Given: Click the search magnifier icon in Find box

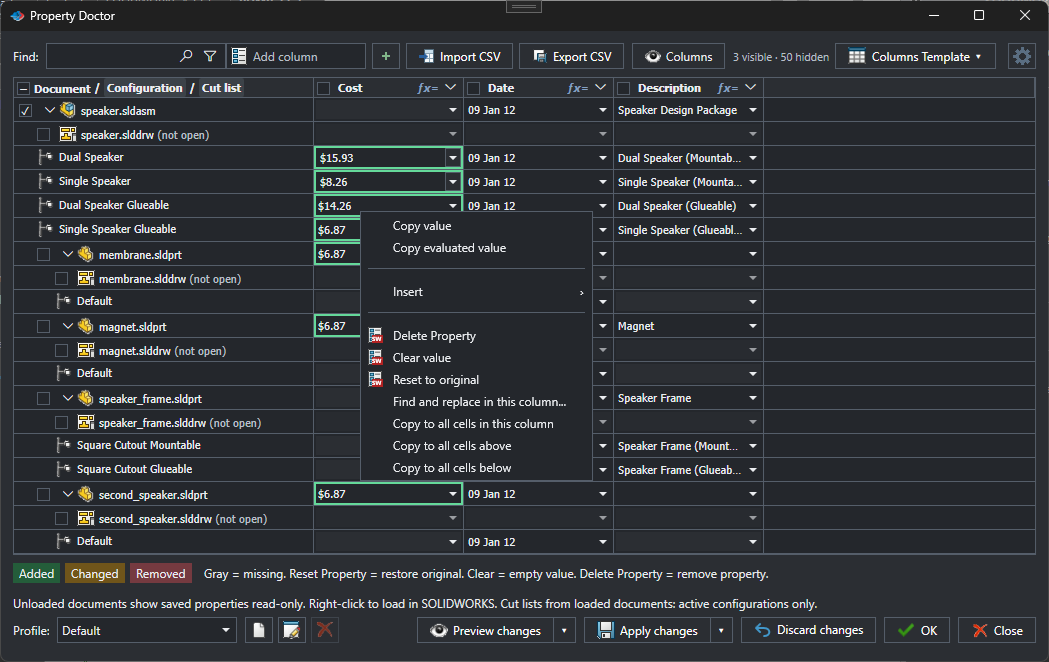Looking at the screenshot, I should pyautogui.click(x=186, y=56).
